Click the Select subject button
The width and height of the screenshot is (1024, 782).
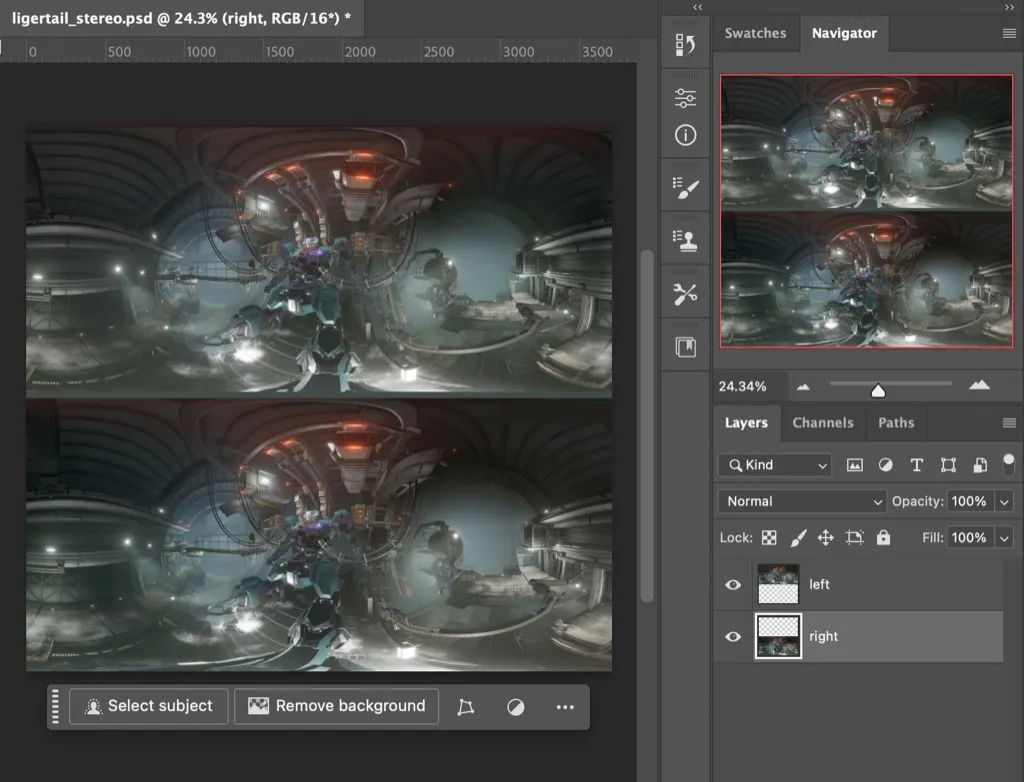pos(149,706)
